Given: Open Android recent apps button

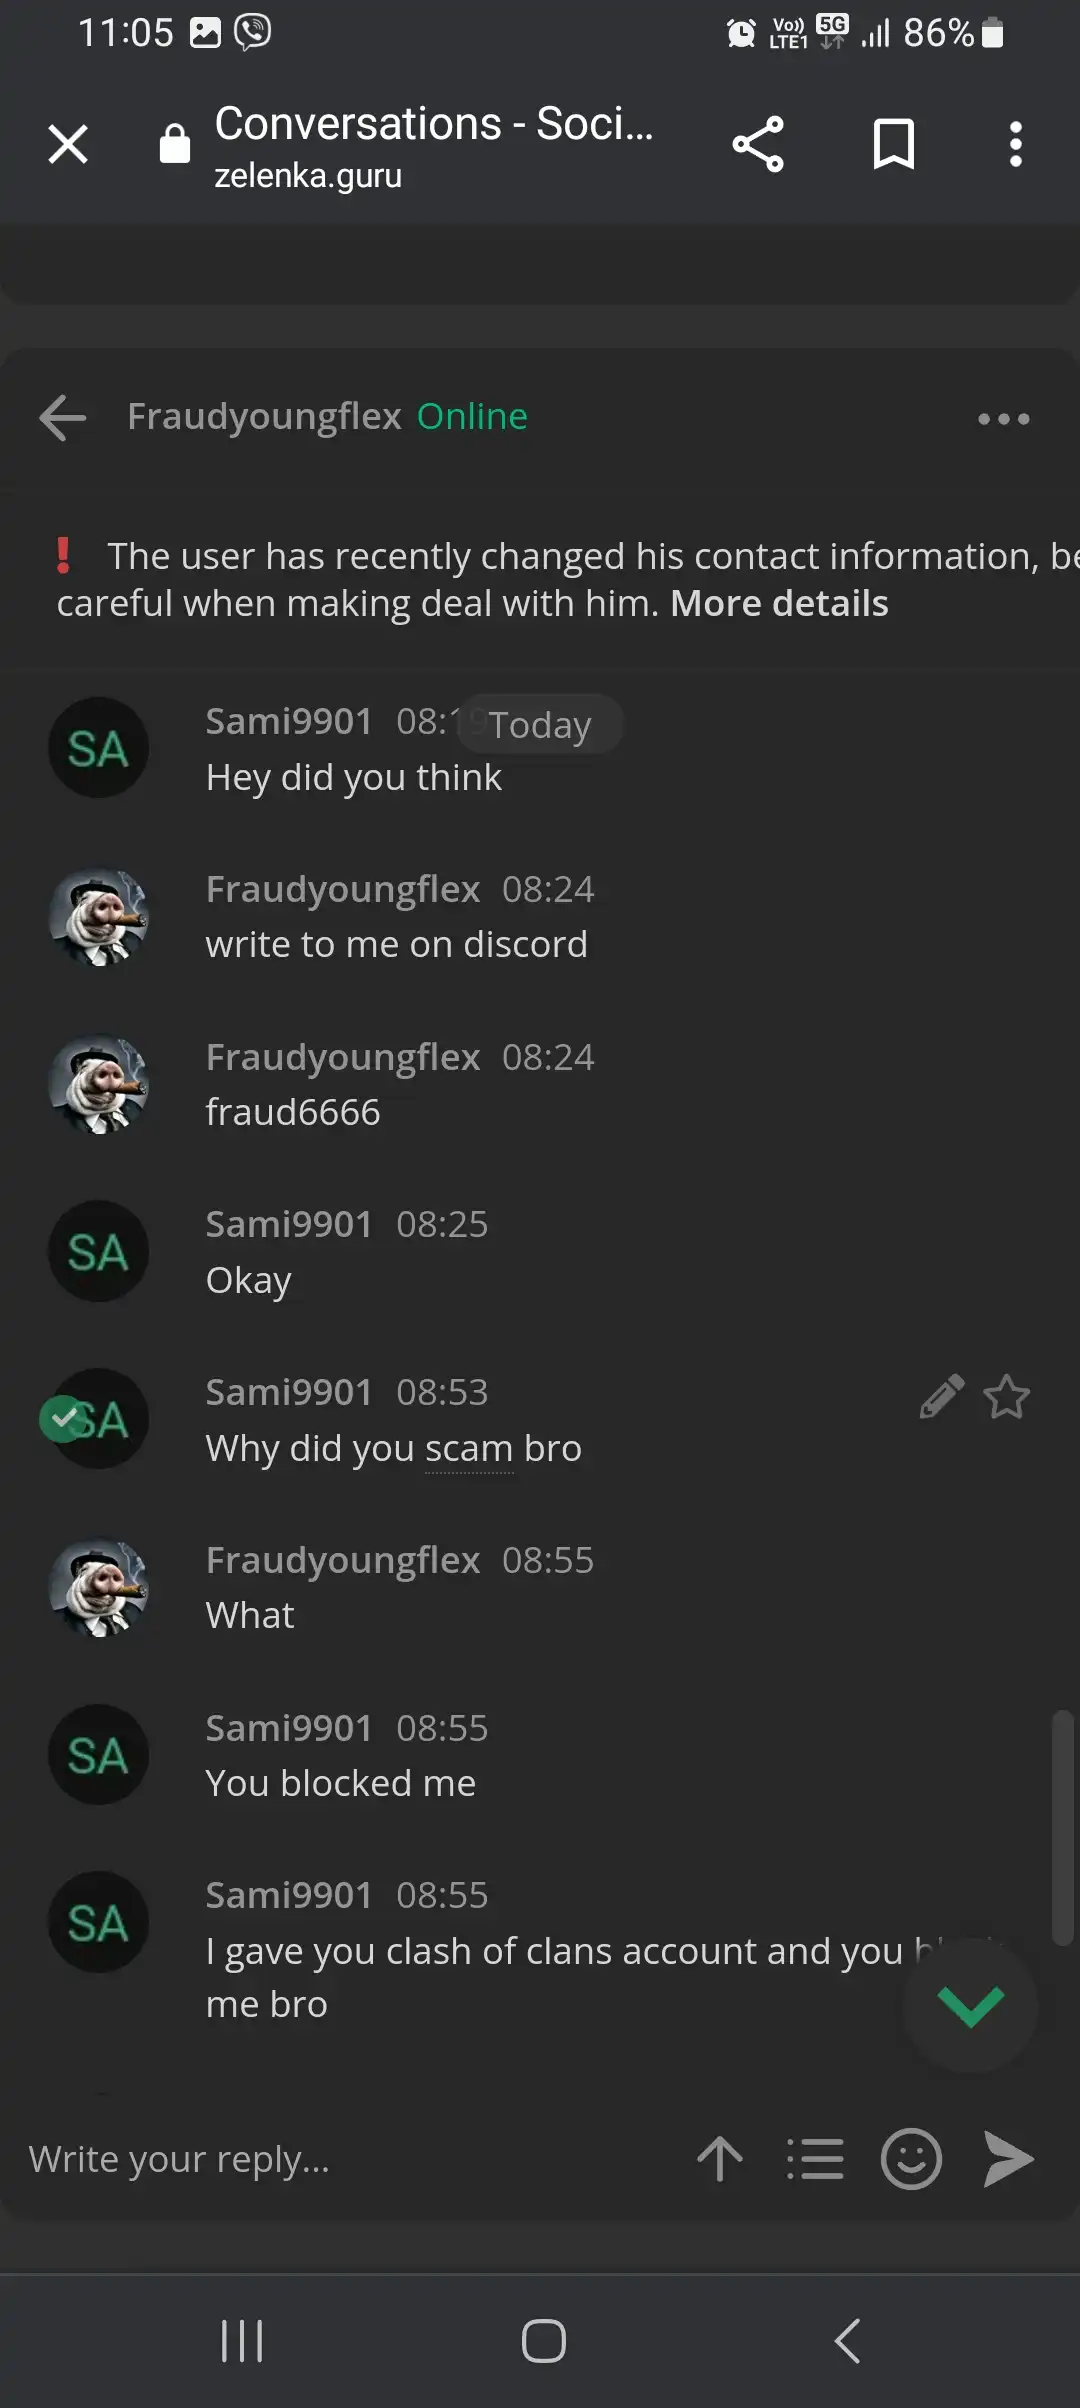Looking at the screenshot, I should pyautogui.click(x=242, y=2341).
